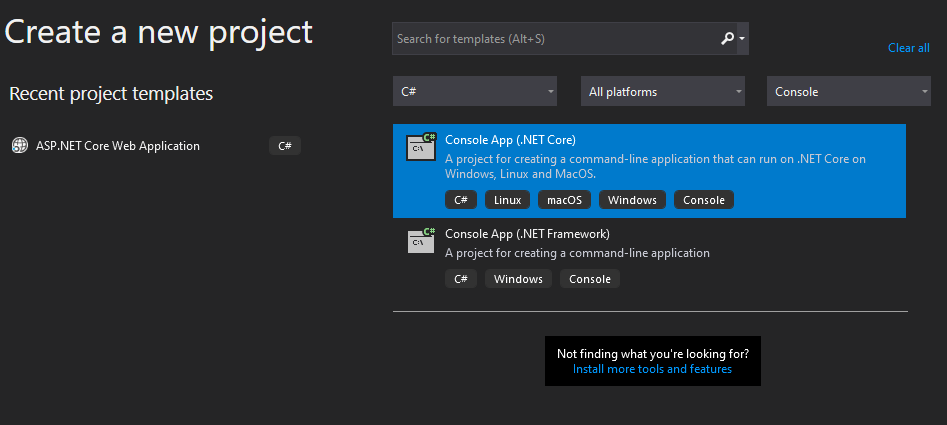Click the search magnifier icon
The image size is (947, 425).
(x=727, y=39)
